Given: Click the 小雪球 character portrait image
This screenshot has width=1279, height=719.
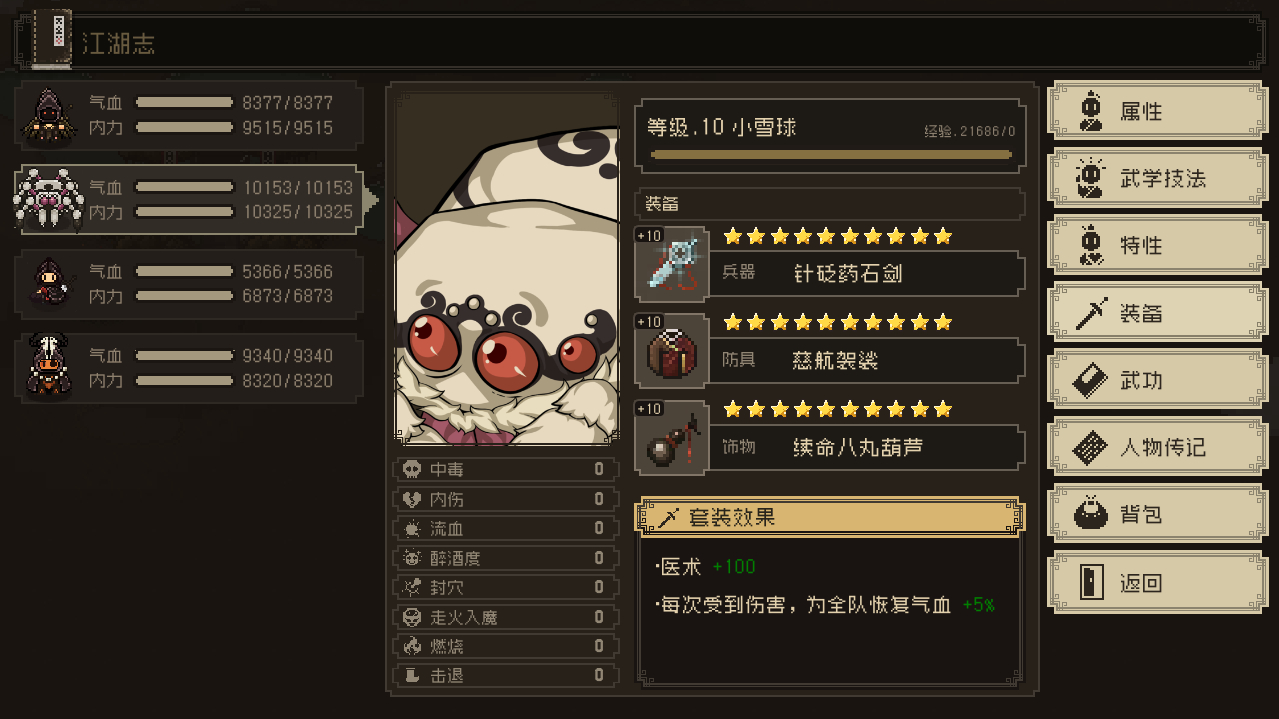Looking at the screenshot, I should [507, 269].
